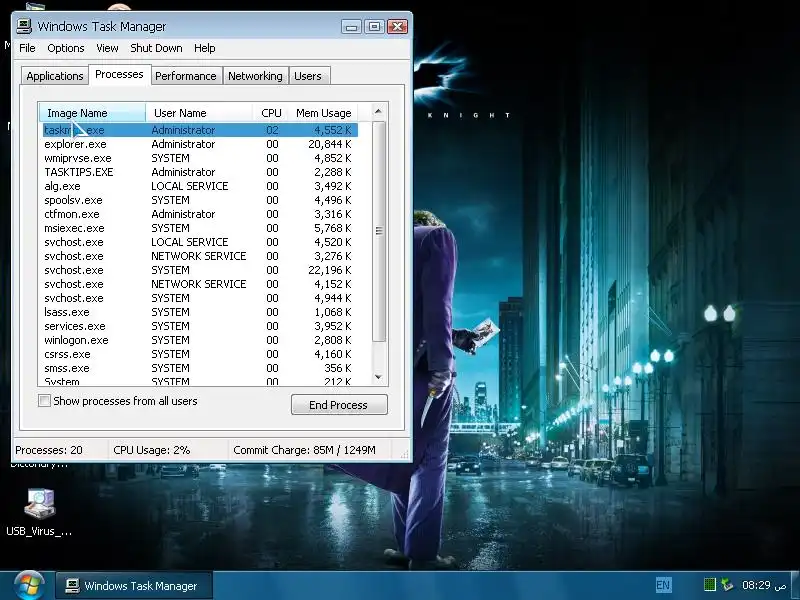Sort by Mem Usage column header
Screen dimensions: 800x600
click(x=323, y=113)
